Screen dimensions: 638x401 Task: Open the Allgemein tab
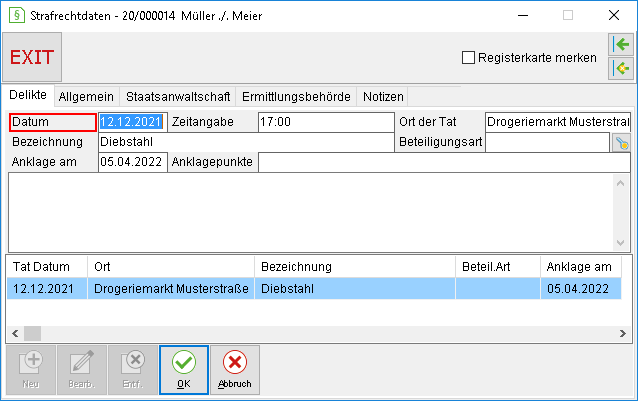click(86, 97)
